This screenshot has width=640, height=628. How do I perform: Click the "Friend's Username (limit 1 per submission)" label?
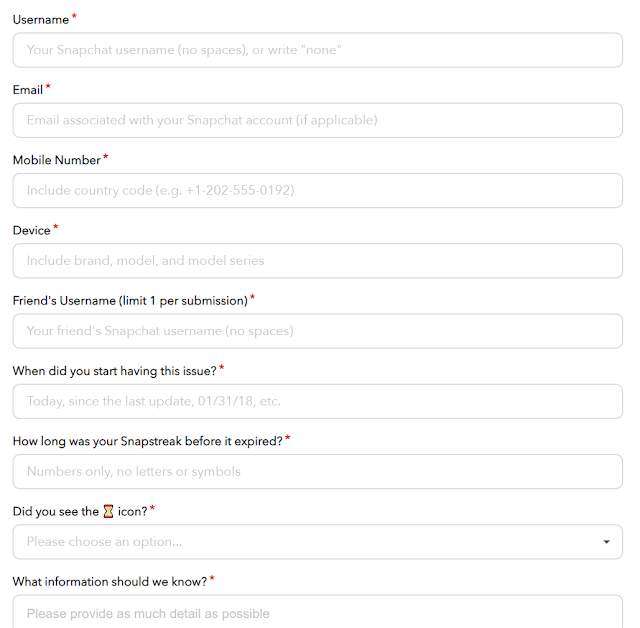coord(130,301)
